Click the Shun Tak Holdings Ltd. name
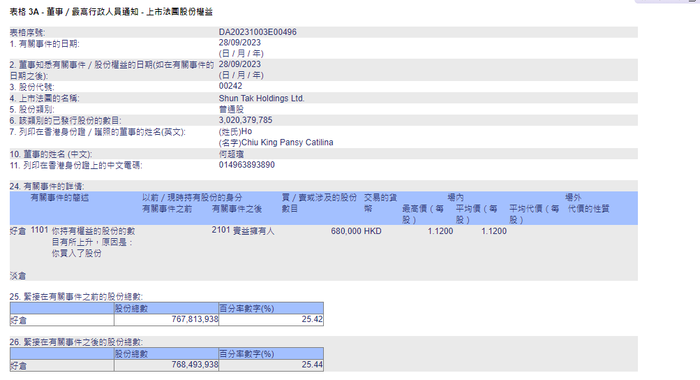This screenshot has height=380, width=700. pyautogui.click(x=262, y=98)
